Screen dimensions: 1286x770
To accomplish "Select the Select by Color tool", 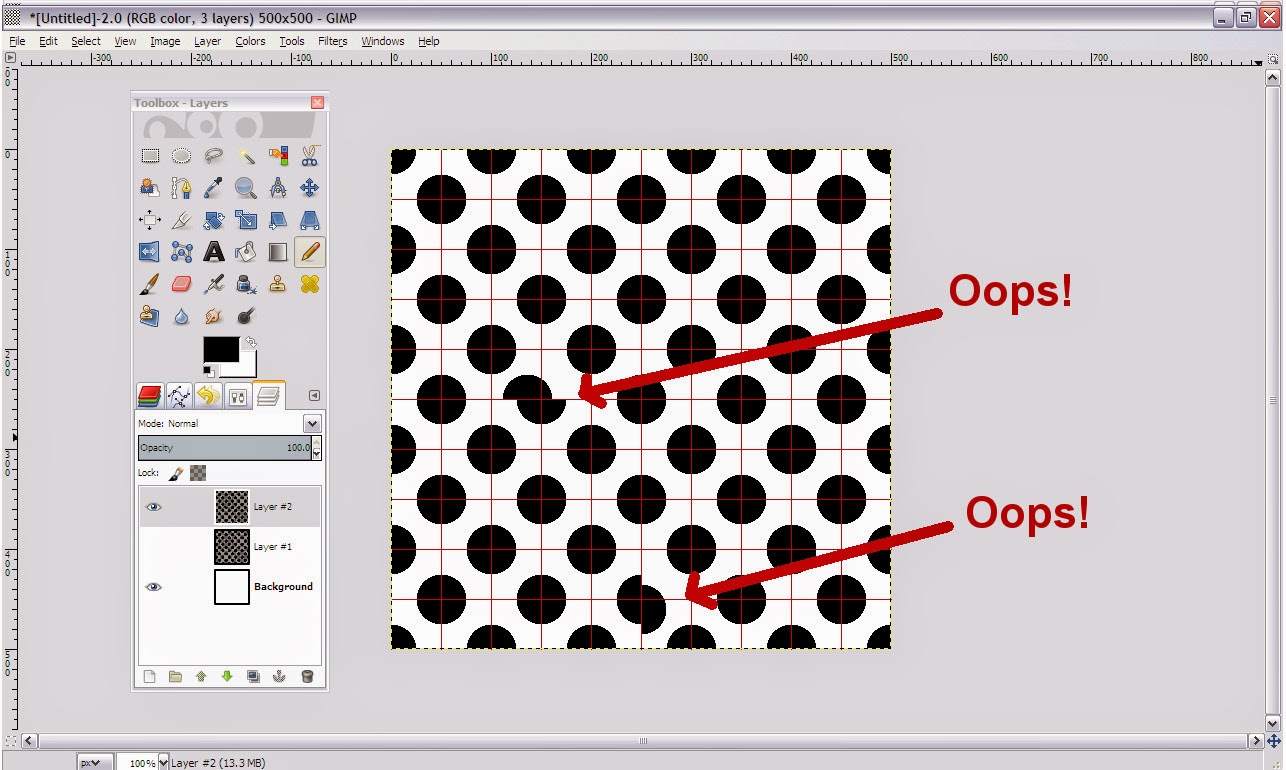I will pos(278,155).
